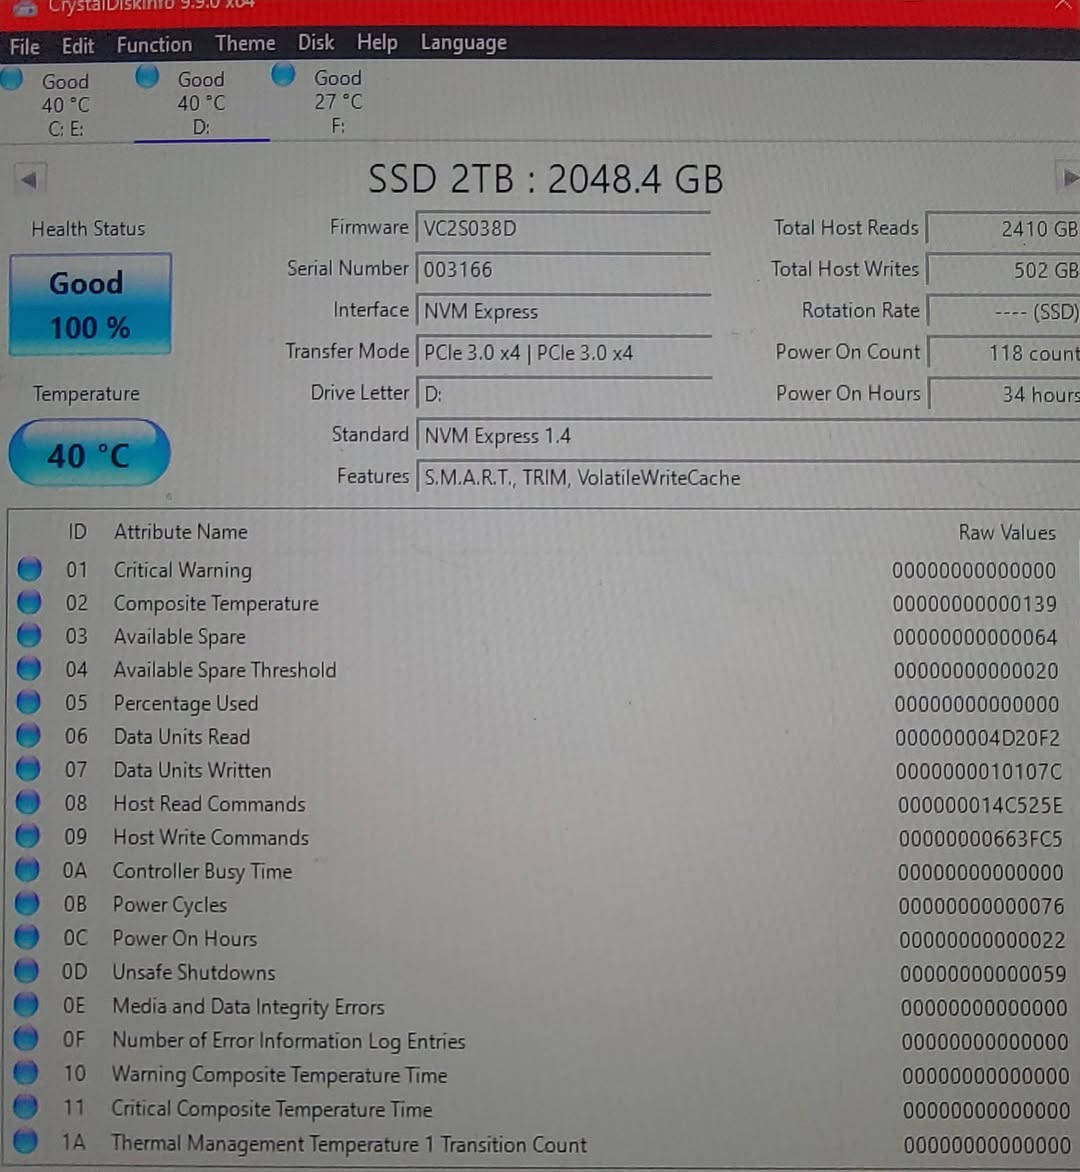The image size is (1080, 1172).
Task: Open the Help menu
Action: tap(377, 43)
